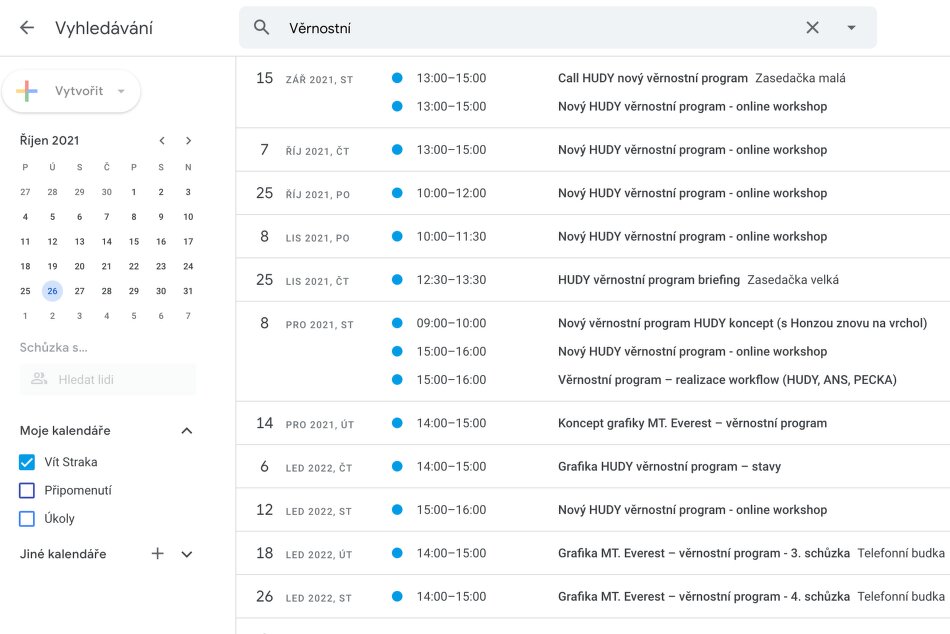Image resolution: width=950 pixels, height=634 pixels.
Task: Go to next month in mini calendar
Action: tap(188, 141)
